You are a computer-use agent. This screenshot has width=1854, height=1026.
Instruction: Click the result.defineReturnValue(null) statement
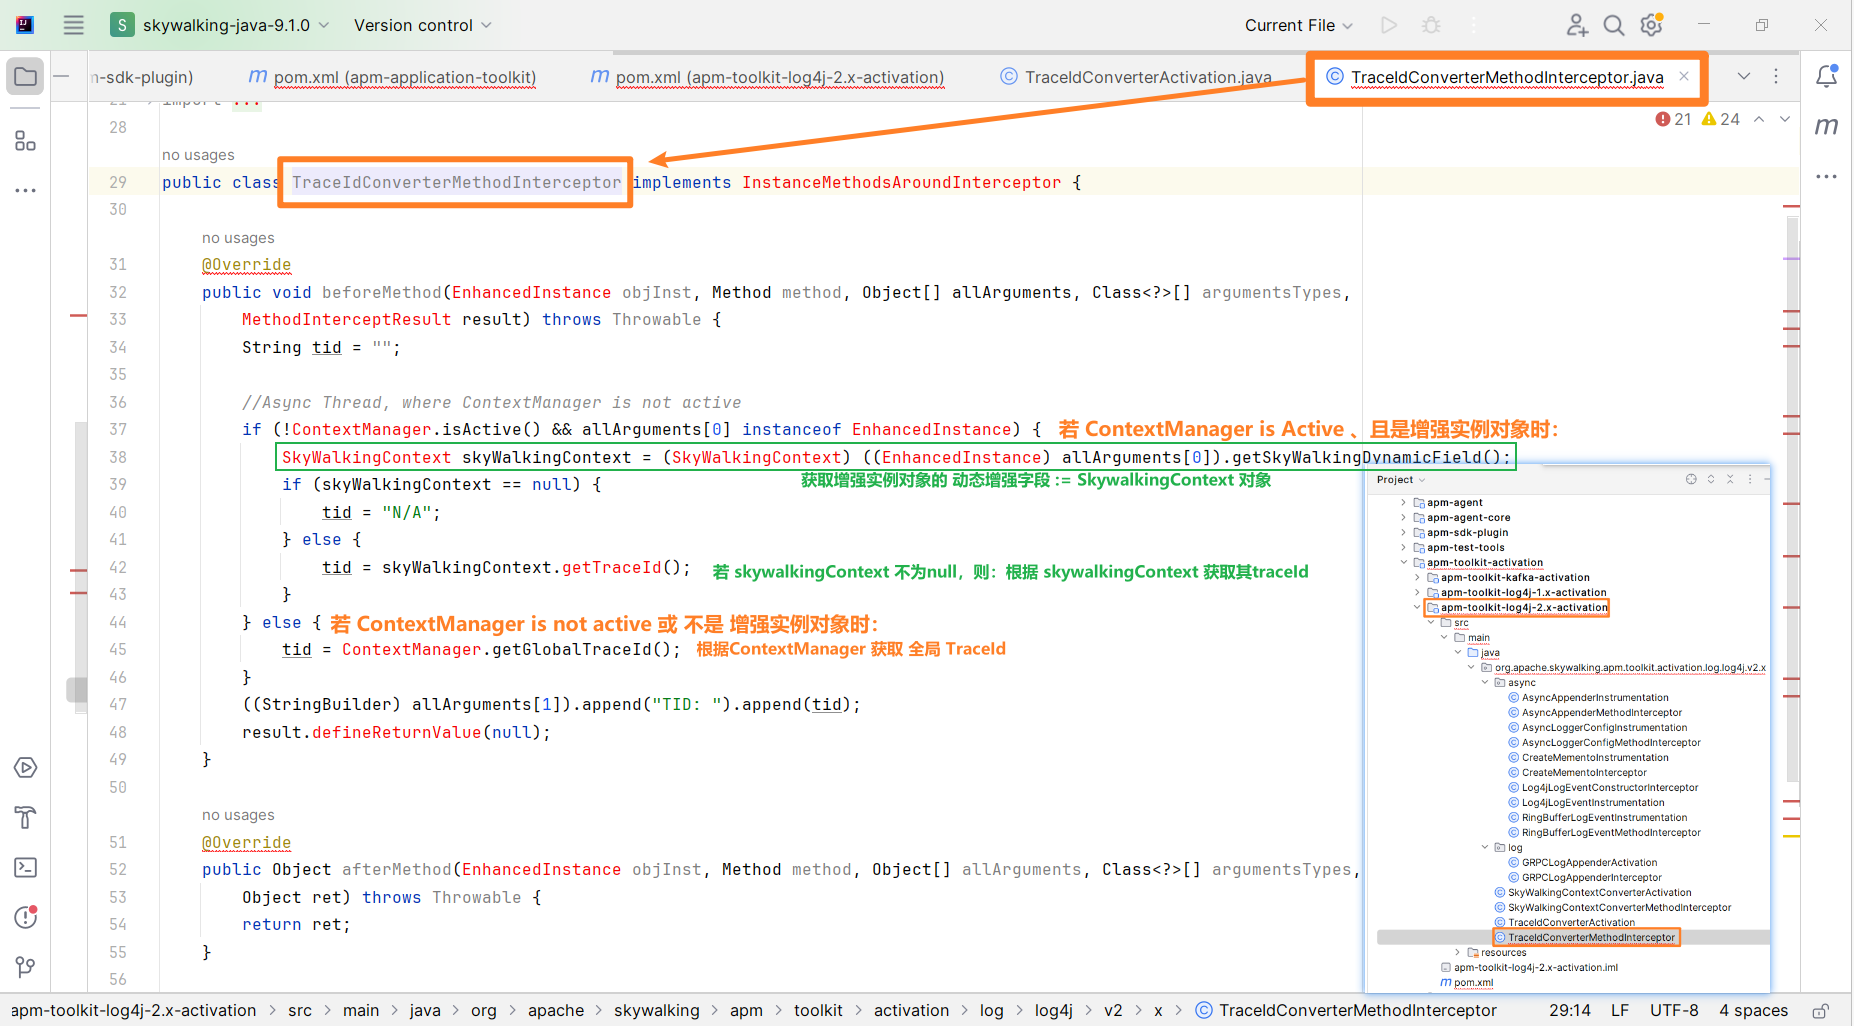[396, 732]
